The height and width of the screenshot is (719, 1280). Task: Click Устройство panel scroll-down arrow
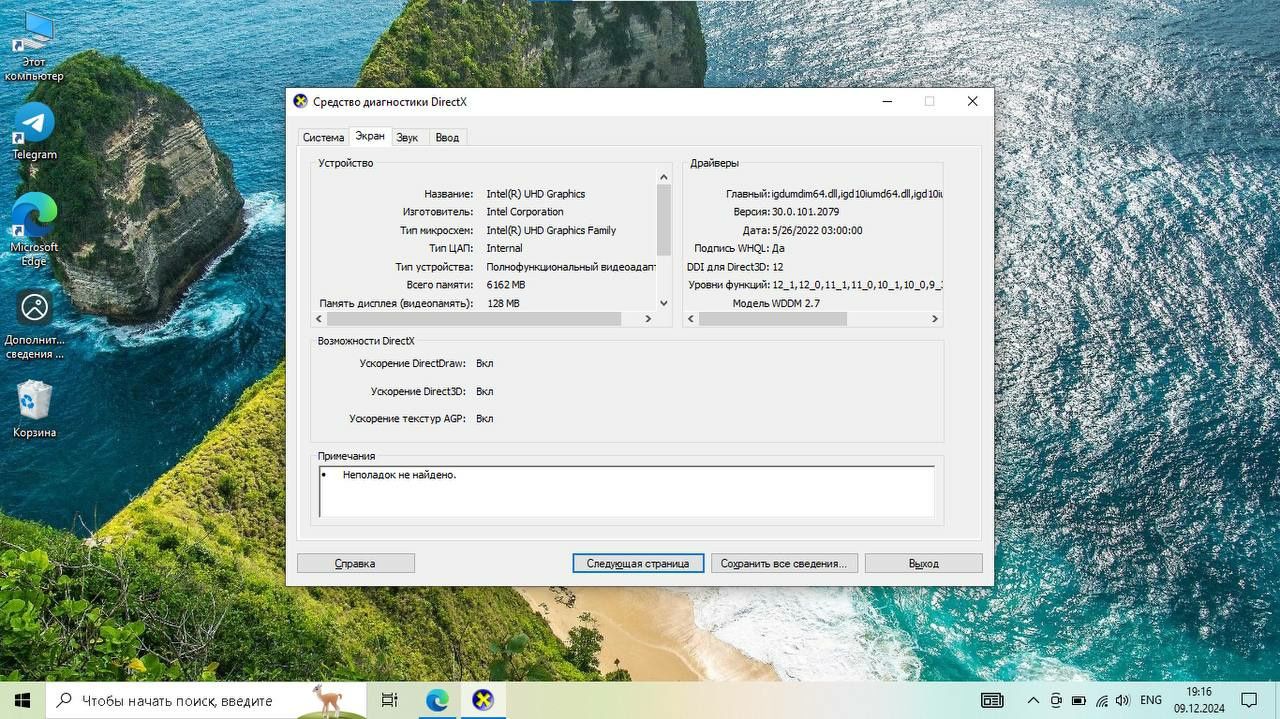(x=664, y=303)
